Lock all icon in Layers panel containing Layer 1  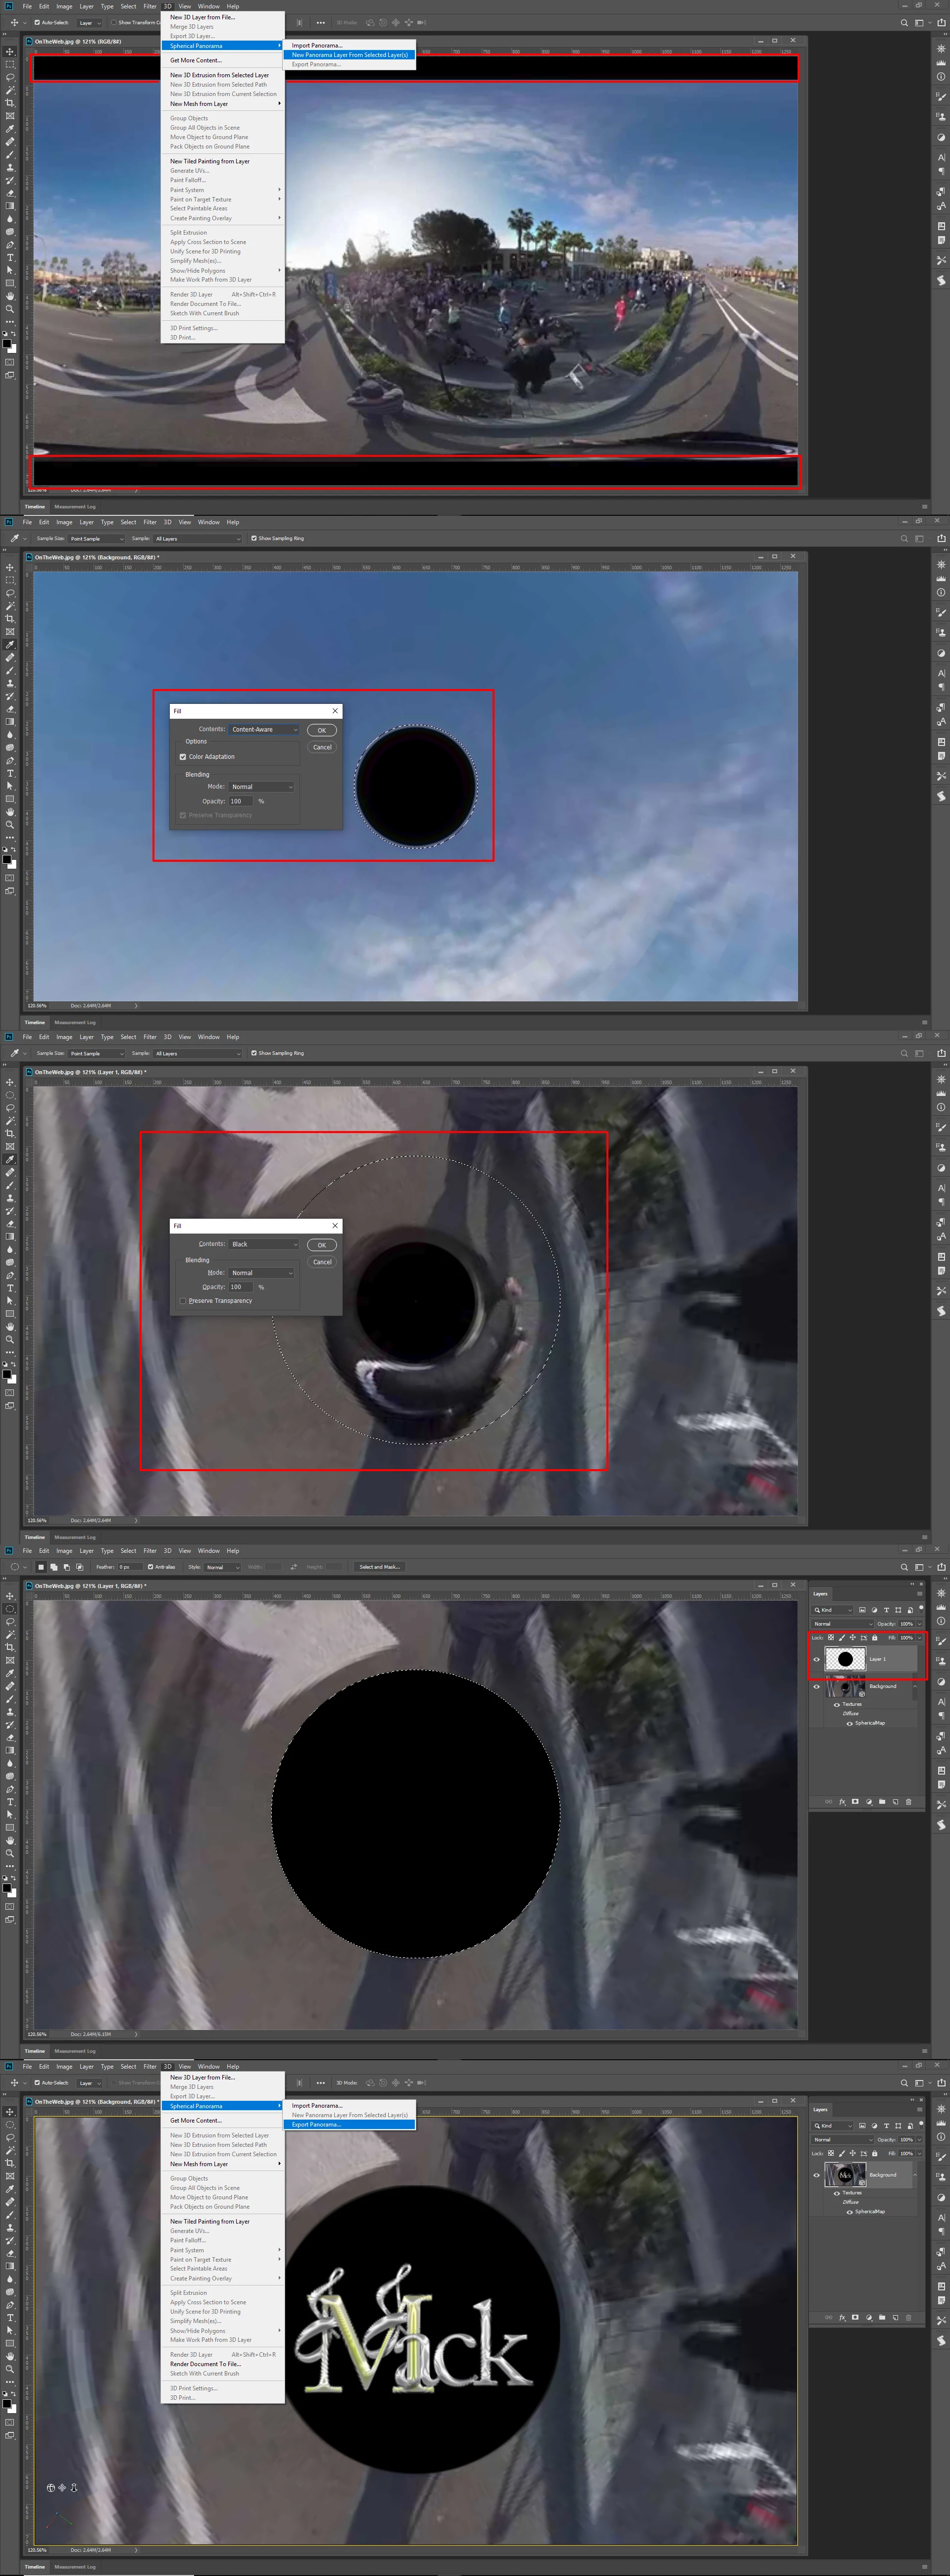(x=875, y=1638)
